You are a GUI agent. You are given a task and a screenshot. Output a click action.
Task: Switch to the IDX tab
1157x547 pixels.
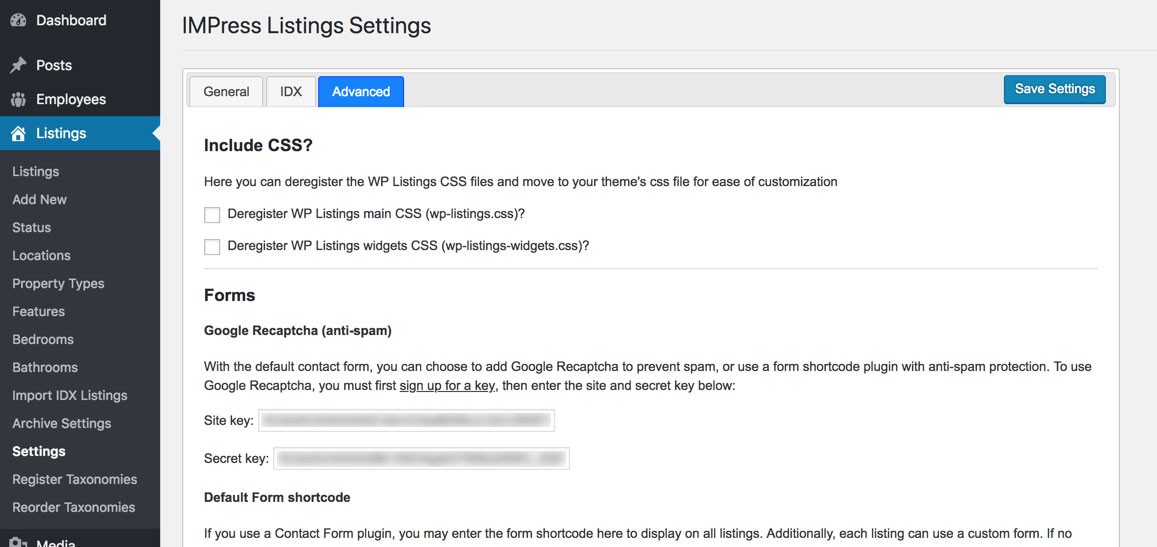coord(291,92)
